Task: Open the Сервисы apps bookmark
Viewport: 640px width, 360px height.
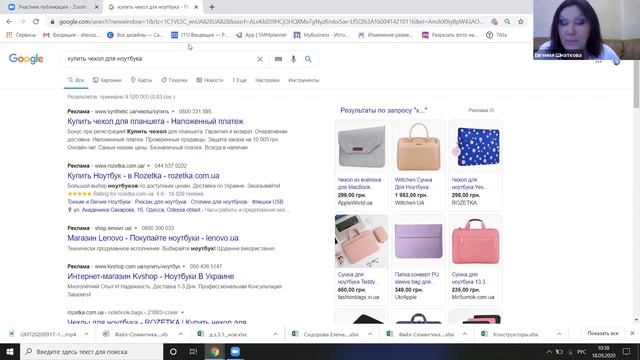Action: (21, 35)
